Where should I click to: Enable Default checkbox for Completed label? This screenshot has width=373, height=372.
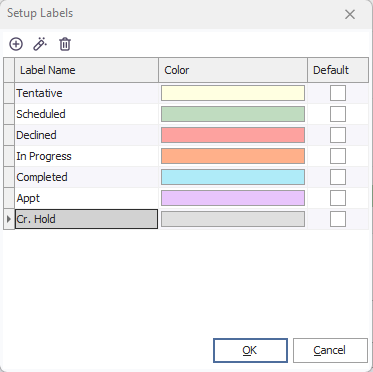tap(338, 177)
